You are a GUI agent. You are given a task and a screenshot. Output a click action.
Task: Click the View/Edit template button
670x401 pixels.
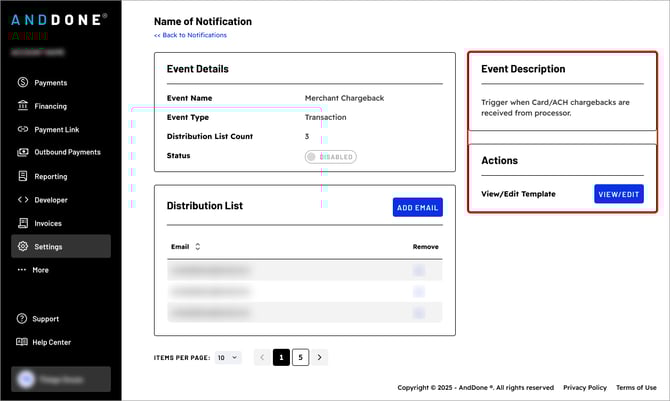619,194
